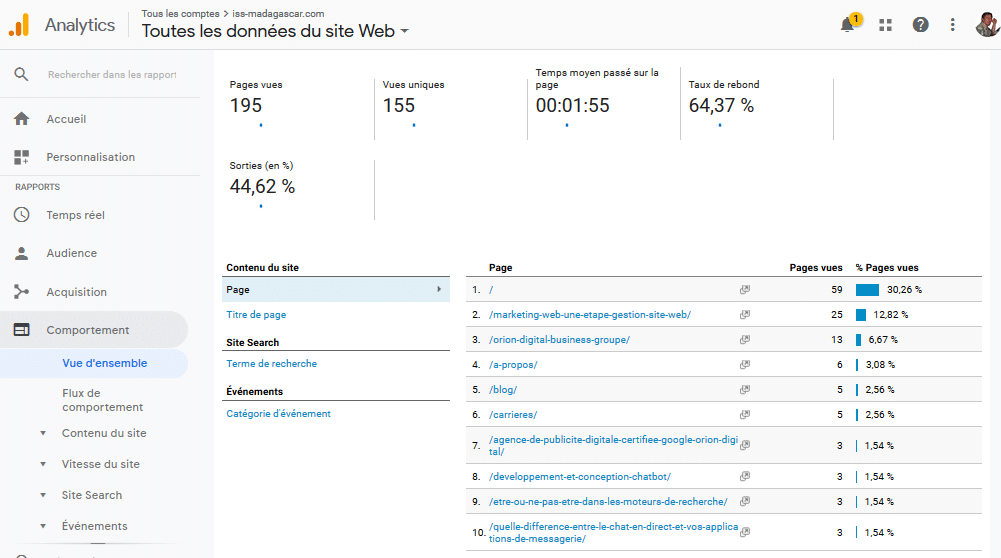The height and width of the screenshot is (558, 1001).
Task: Open external link icon for /blog/ row
Action: pyautogui.click(x=744, y=389)
